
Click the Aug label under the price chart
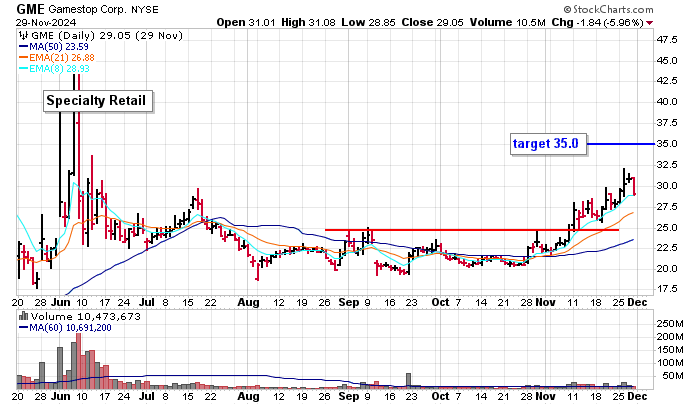click(248, 302)
